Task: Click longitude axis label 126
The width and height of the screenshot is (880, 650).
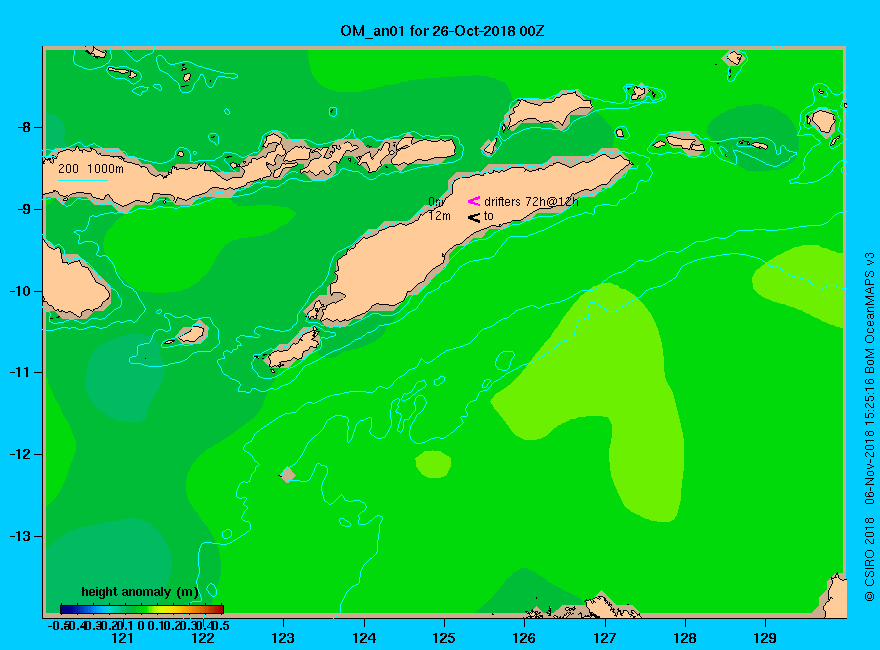Action: pyautogui.click(x=524, y=638)
